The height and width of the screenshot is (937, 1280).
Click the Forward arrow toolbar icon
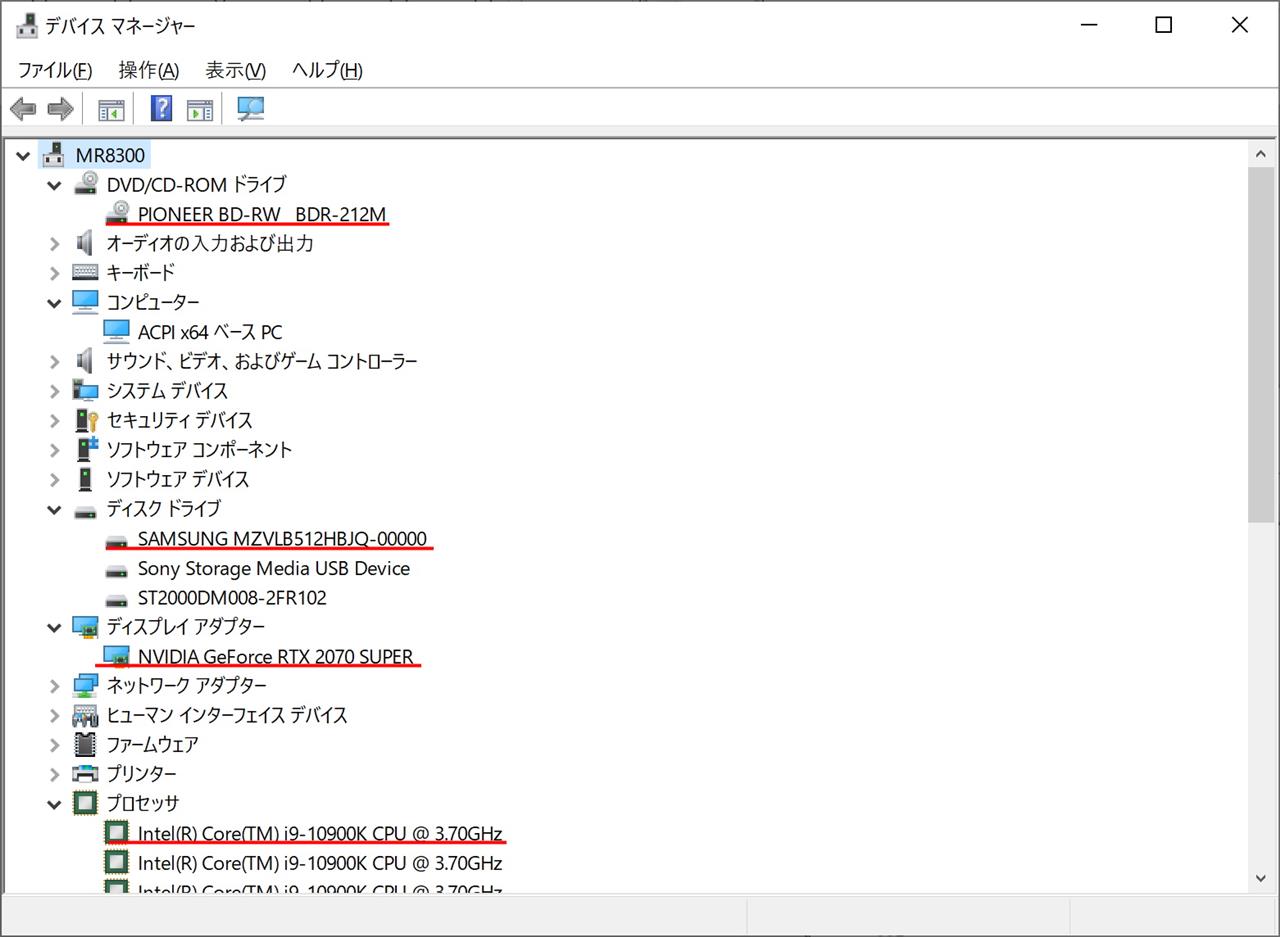click(x=61, y=108)
